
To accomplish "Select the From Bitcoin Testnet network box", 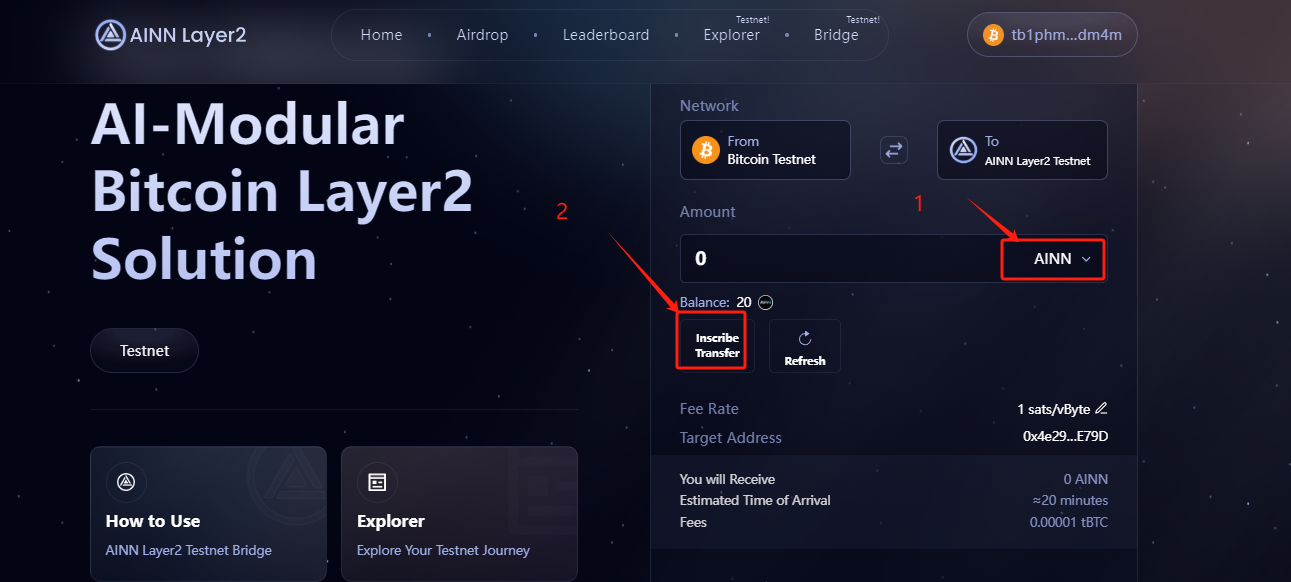I will (765, 150).
